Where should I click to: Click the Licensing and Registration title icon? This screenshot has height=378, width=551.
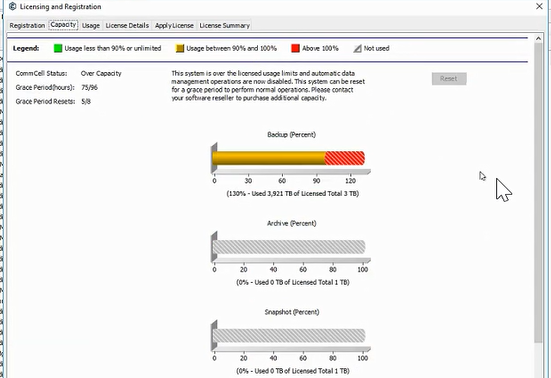(12, 6)
